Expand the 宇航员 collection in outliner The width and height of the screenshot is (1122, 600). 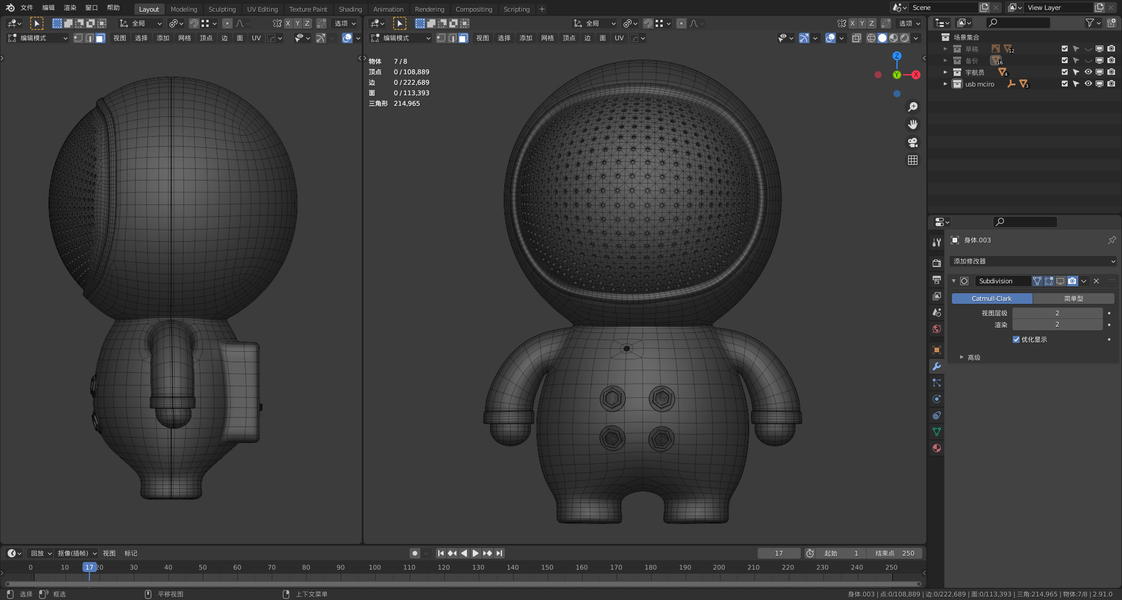click(x=945, y=72)
